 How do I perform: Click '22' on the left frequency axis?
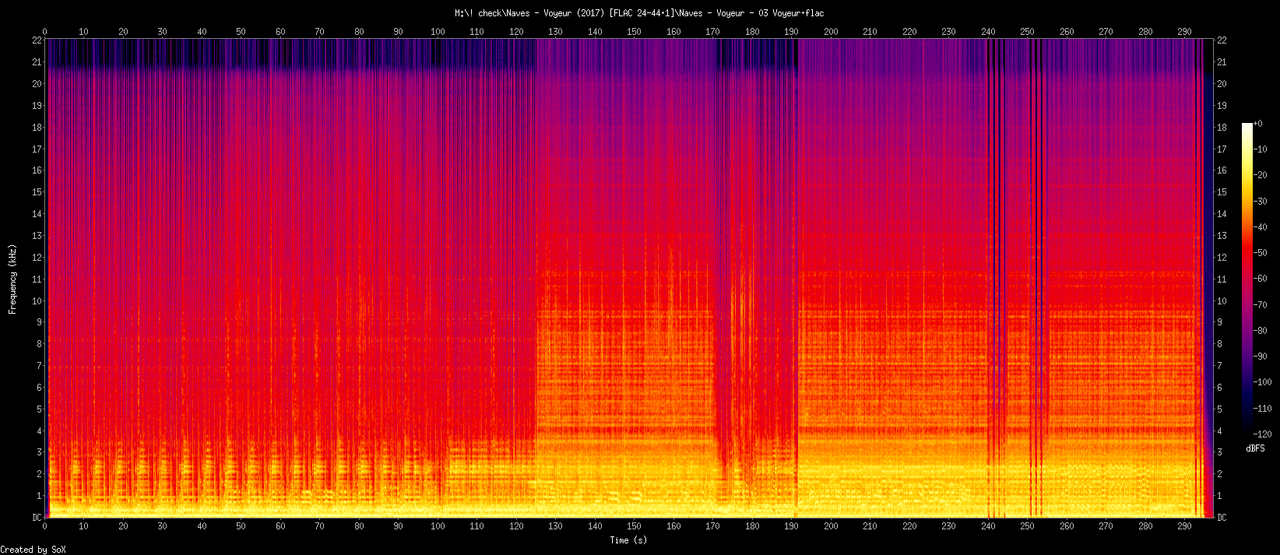[x=36, y=40]
